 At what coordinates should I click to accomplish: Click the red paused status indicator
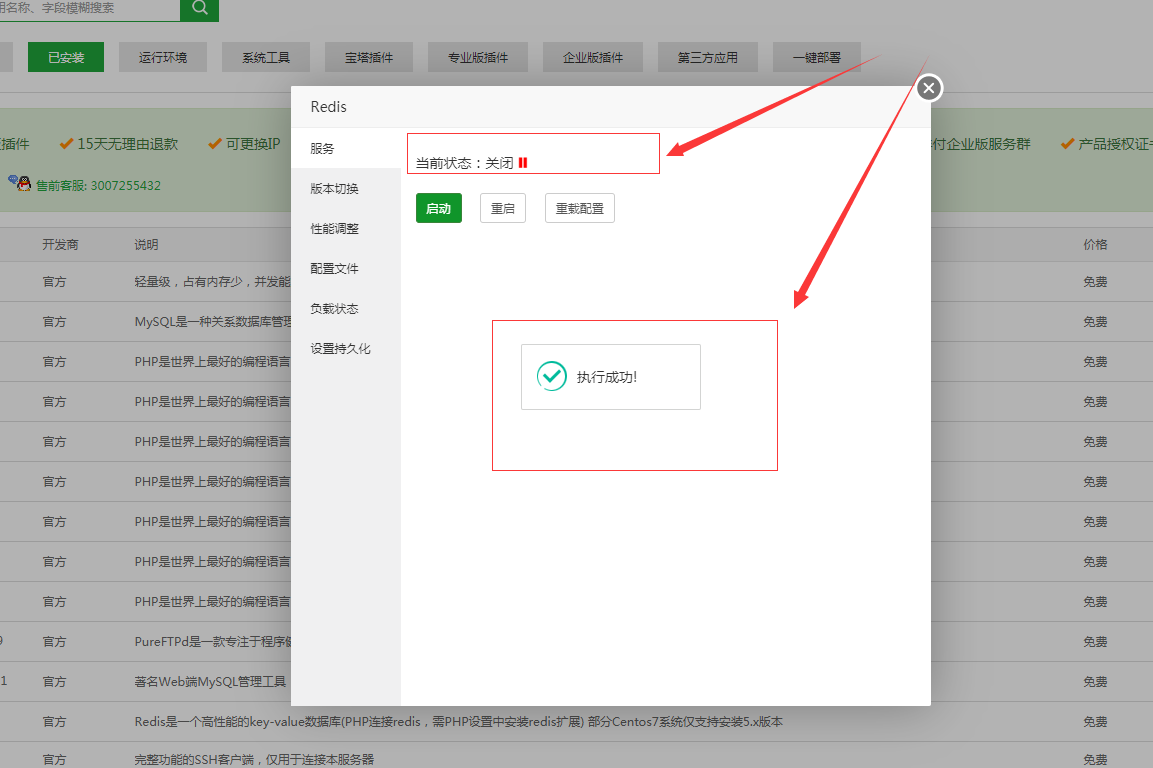click(523, 163)
